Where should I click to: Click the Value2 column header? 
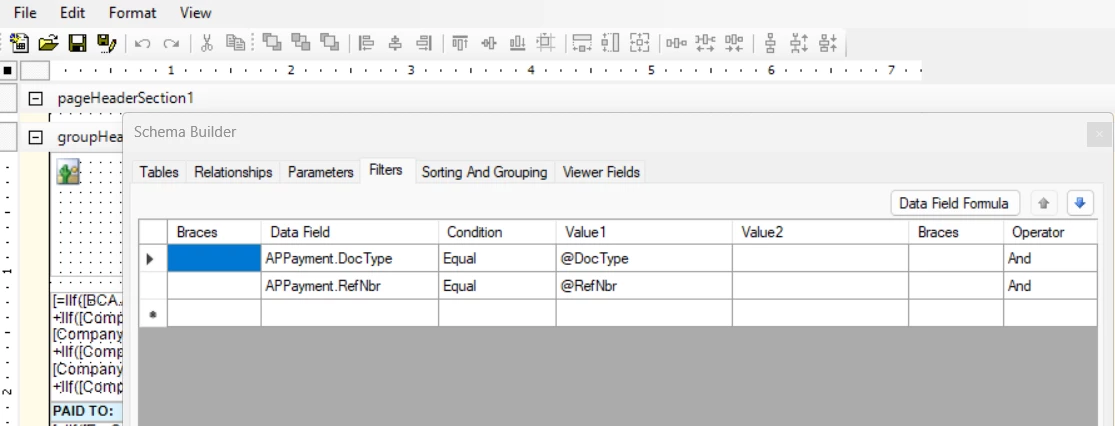tap(821, 233)
